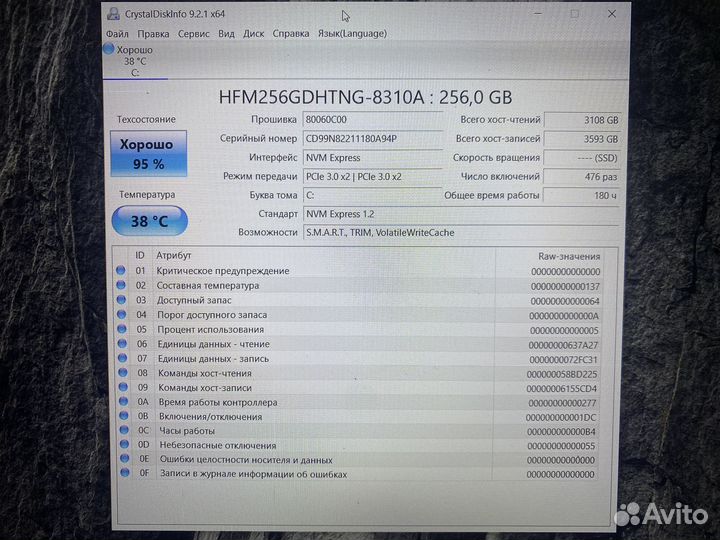Select the Единицы данных - запись row text
The width and height of the screenshot is (720, 540).
pos(214,359)
